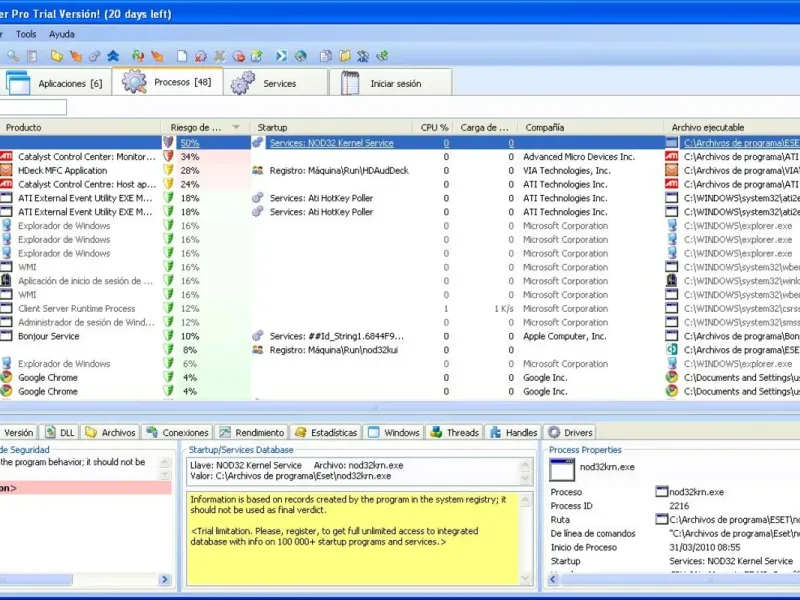The width and height of the screenshot is (800, 600).
Task: Click the green shield in Bonjour Service row
Action: 168,336
